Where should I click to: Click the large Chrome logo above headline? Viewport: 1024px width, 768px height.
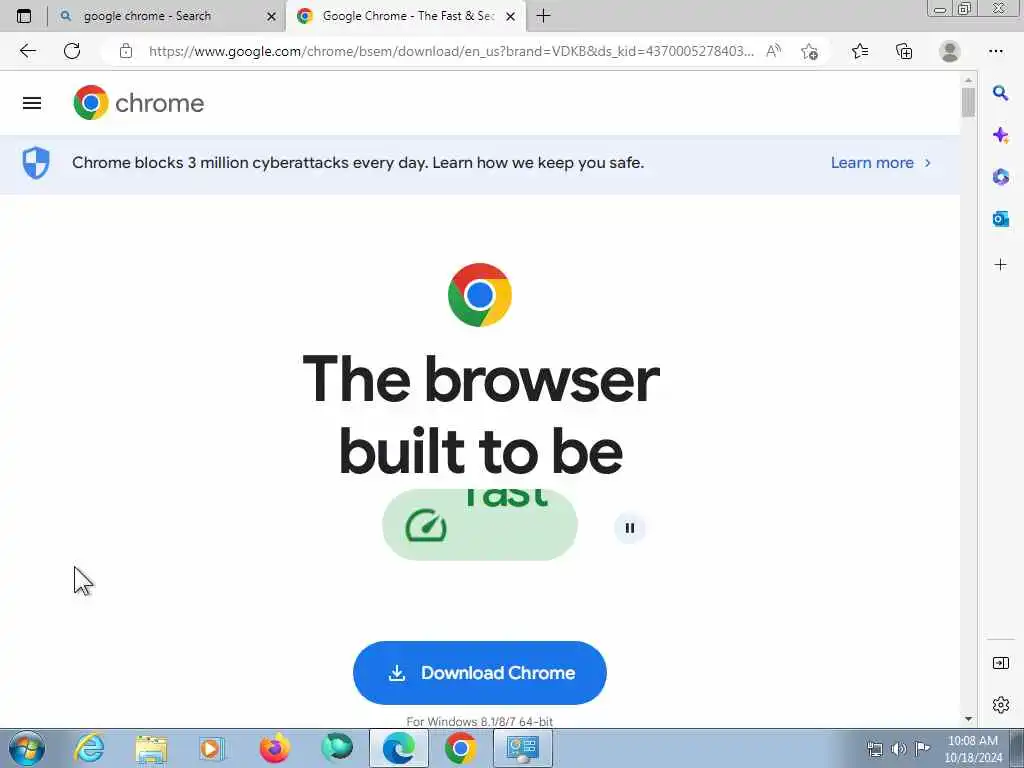480,295
